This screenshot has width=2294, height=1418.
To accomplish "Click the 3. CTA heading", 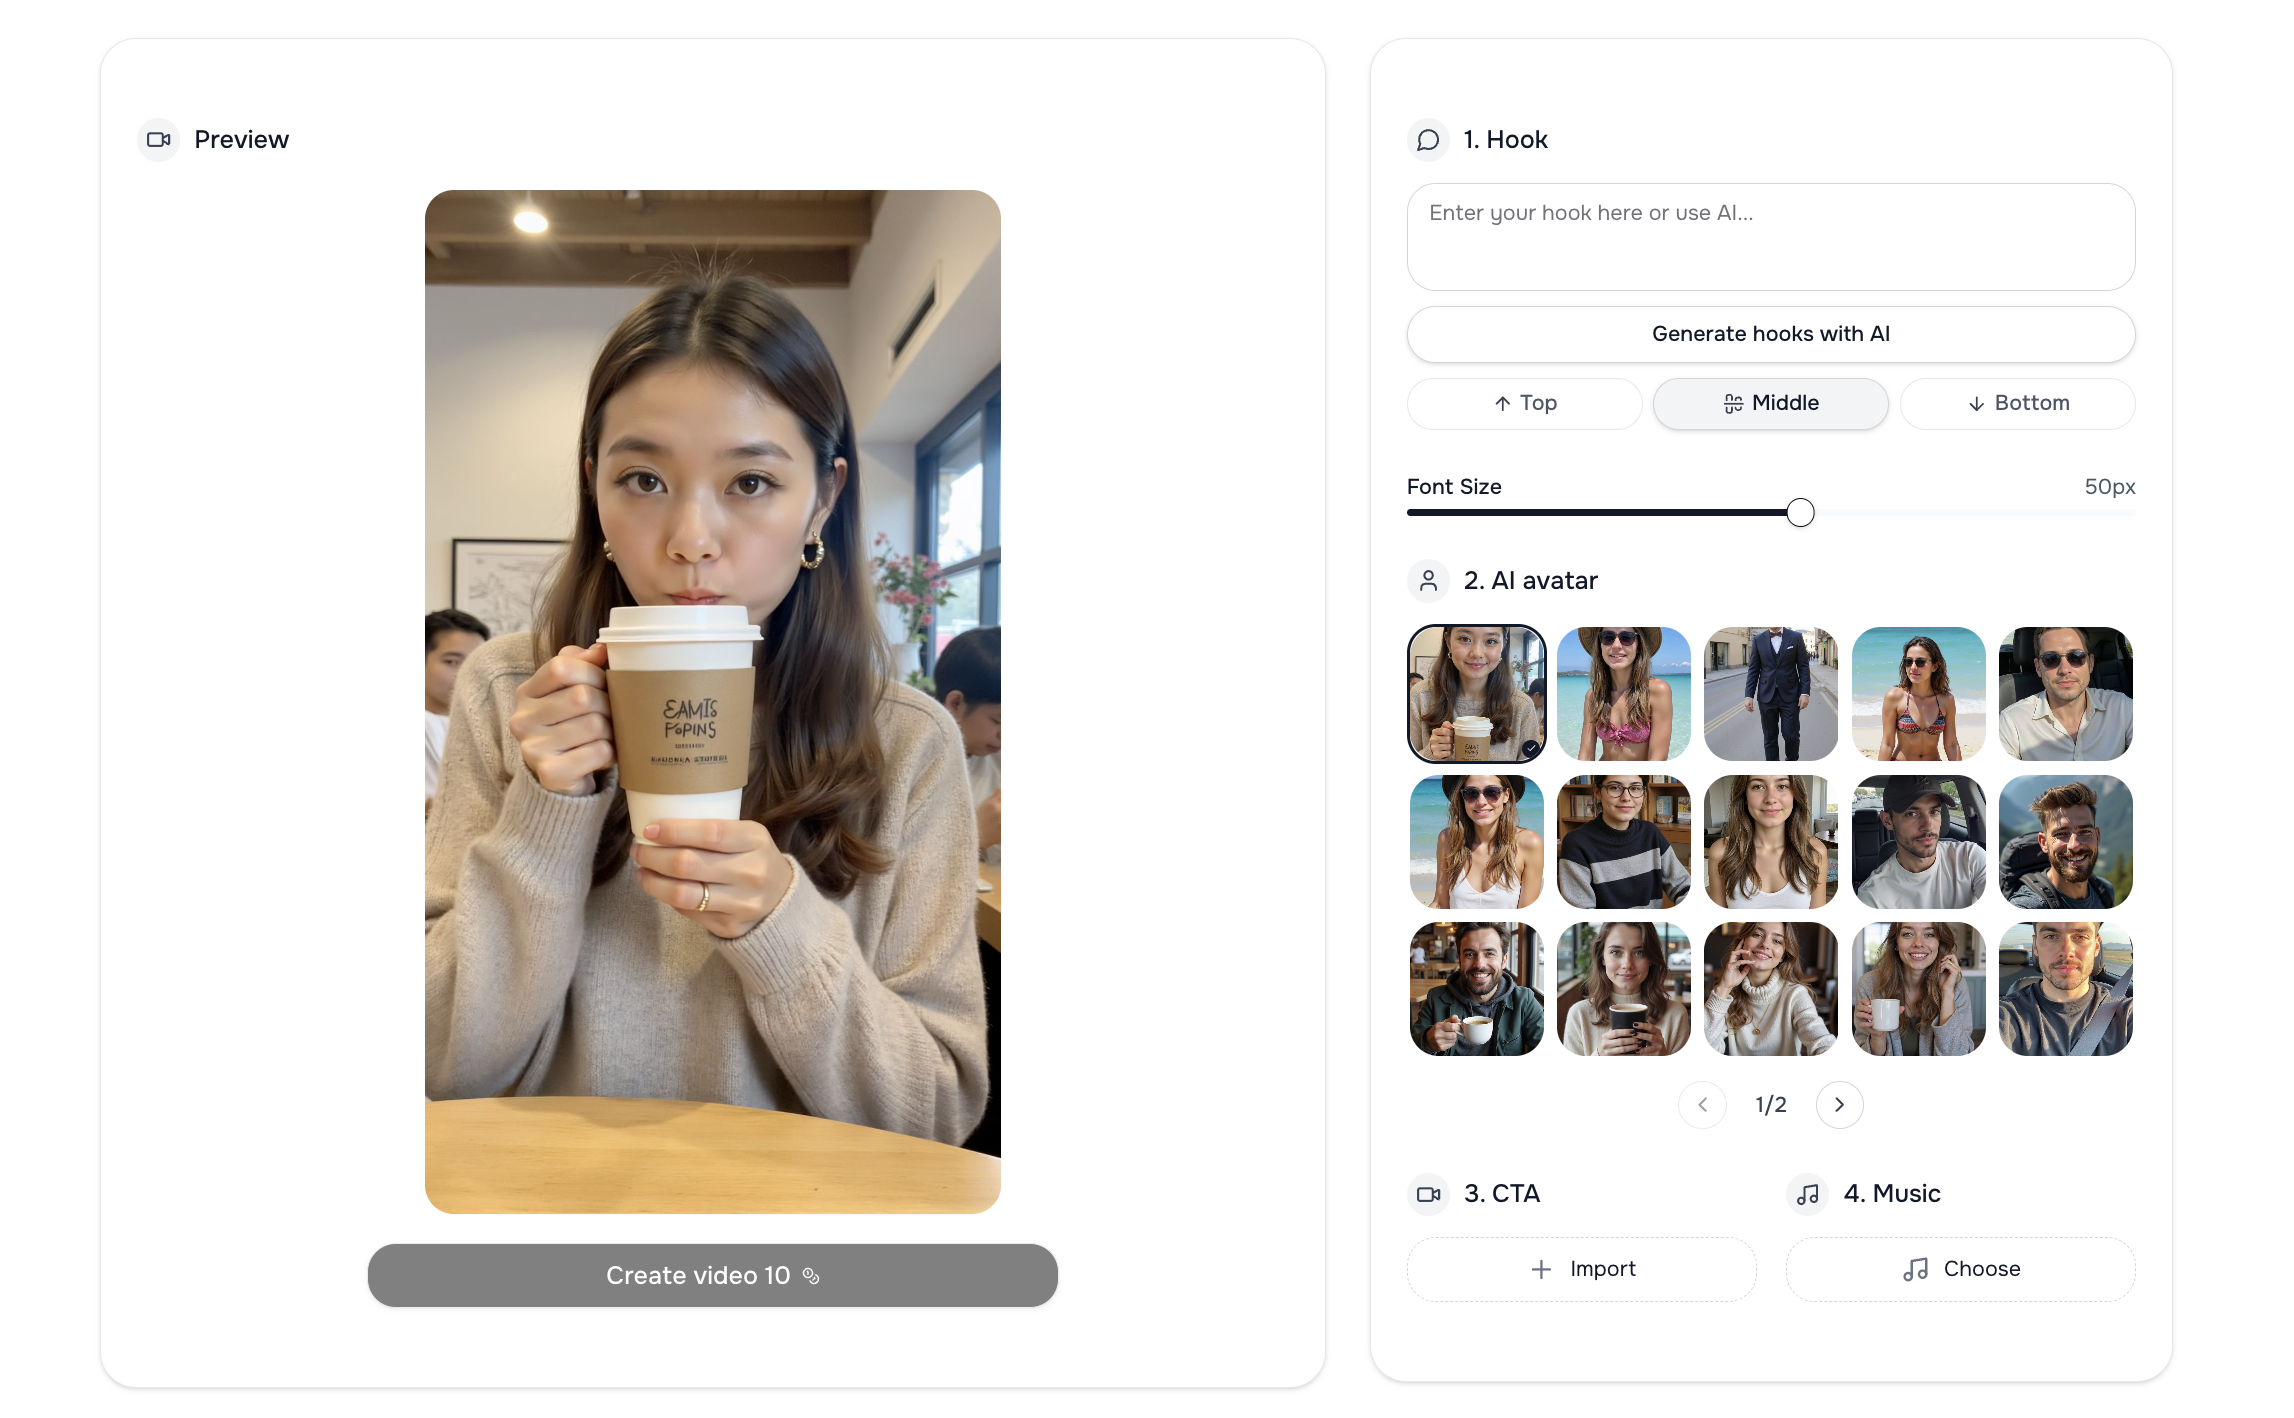I will 1501,1194.
